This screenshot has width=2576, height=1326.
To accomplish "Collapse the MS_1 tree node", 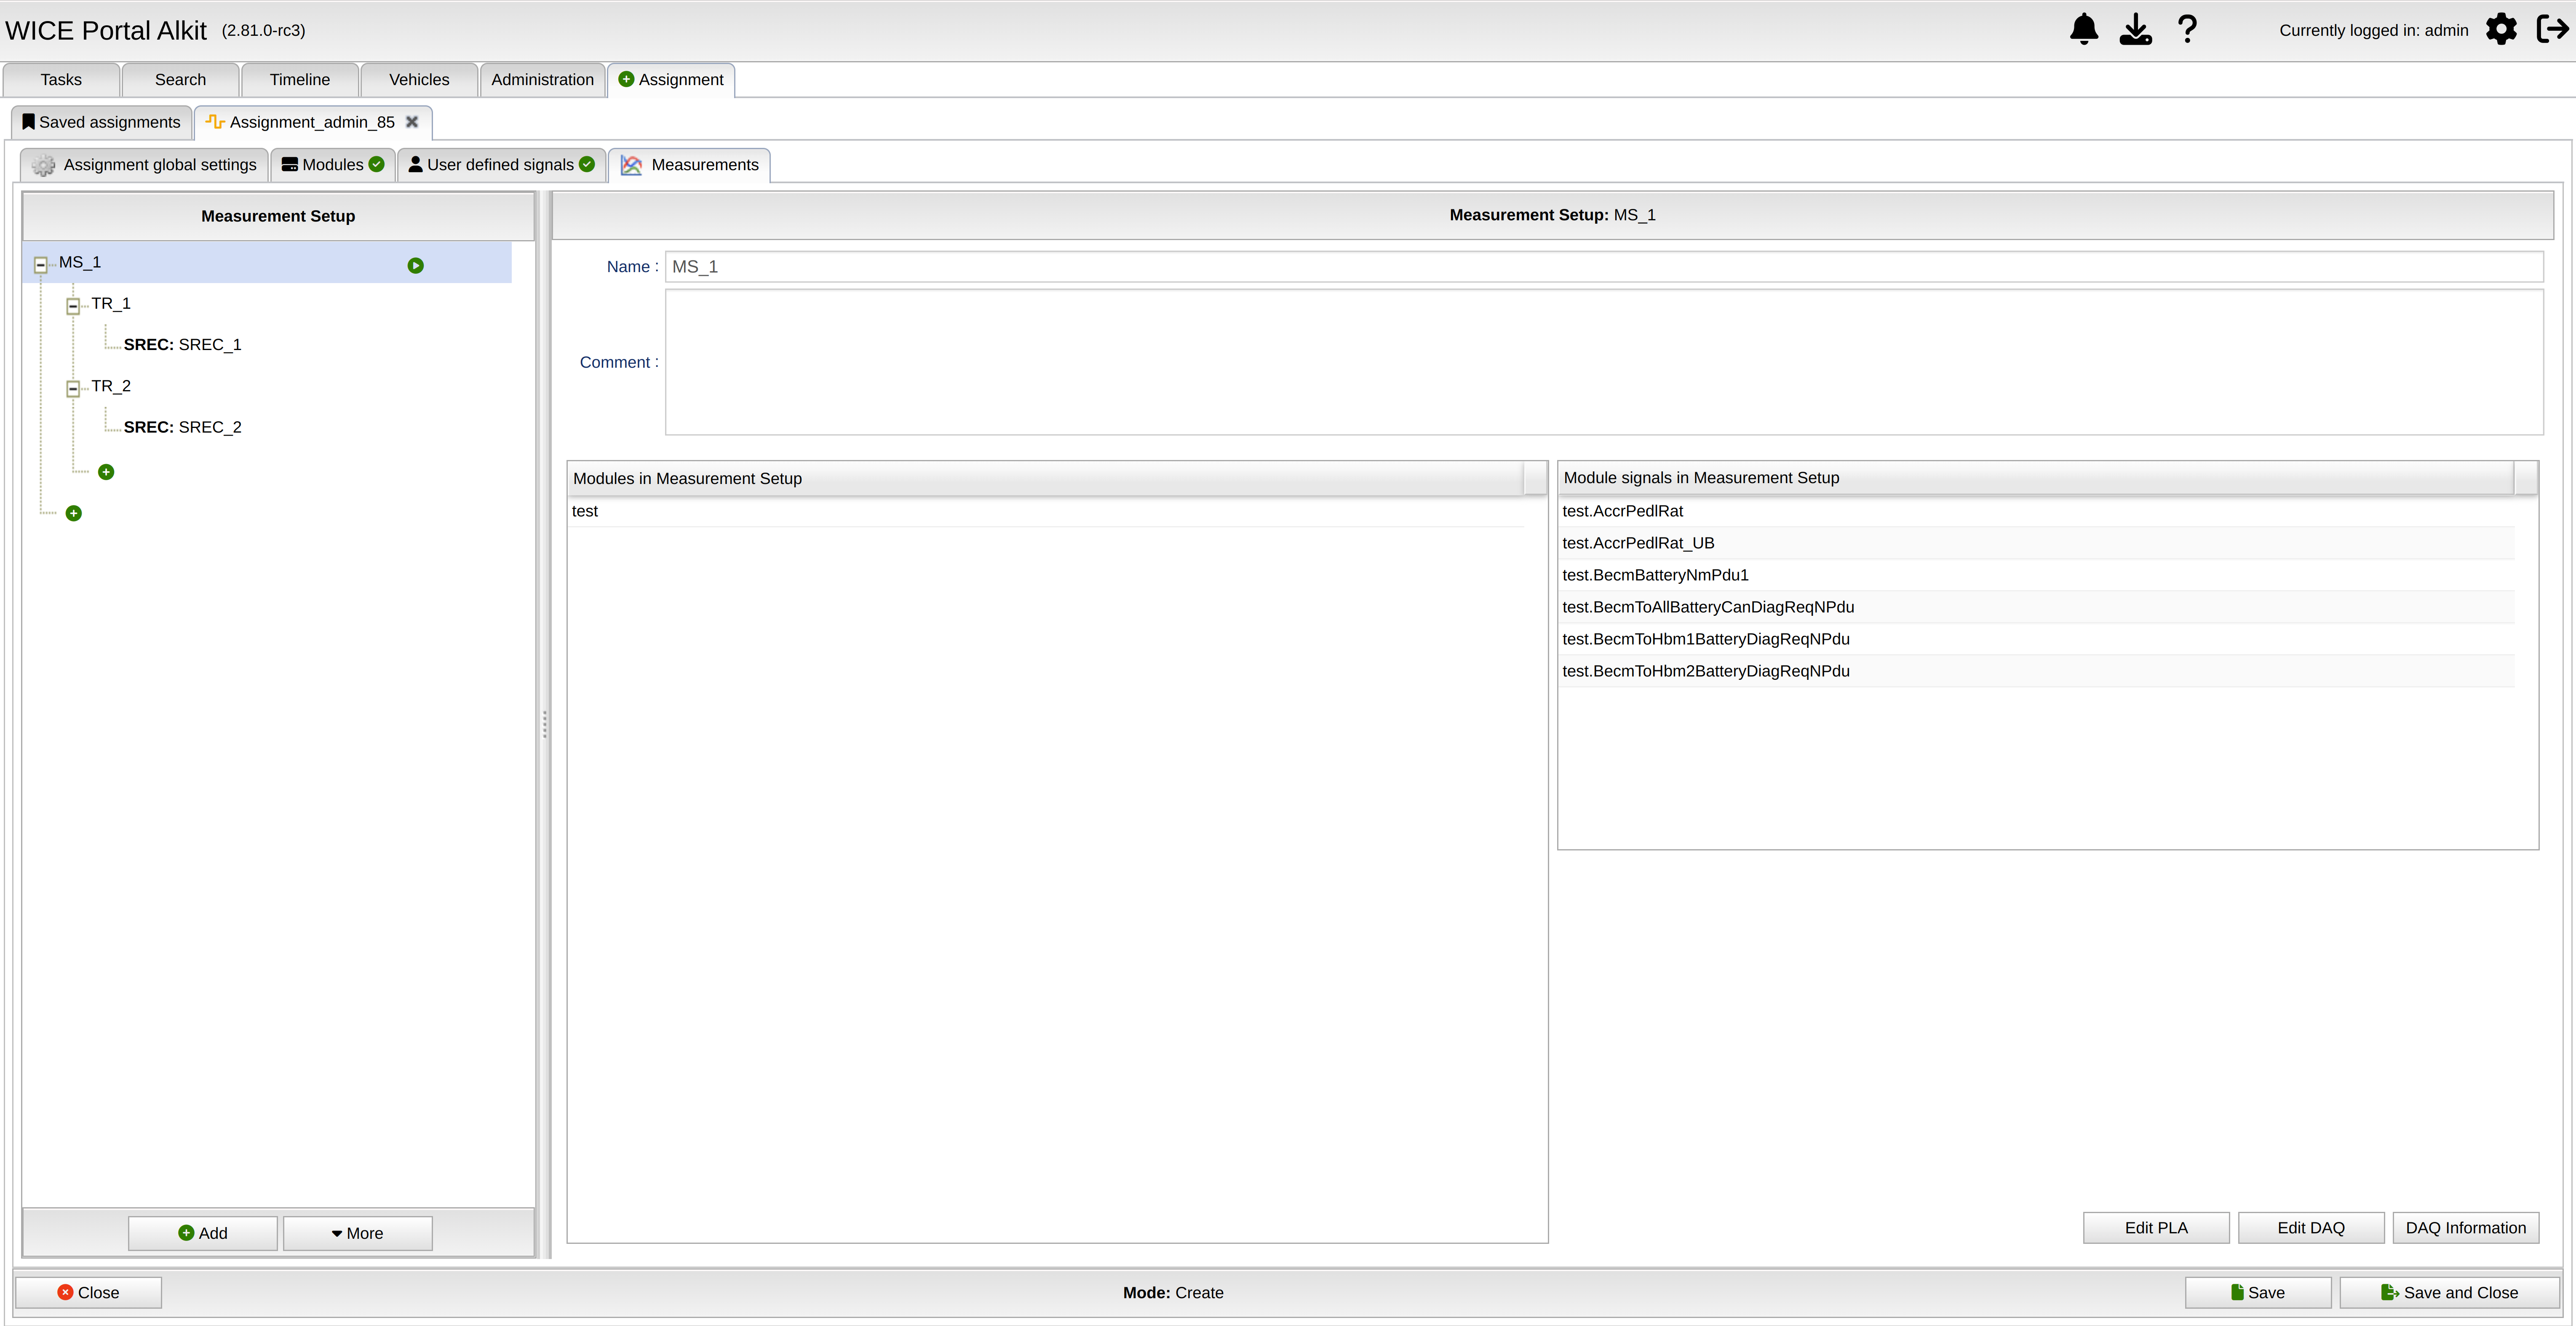I will (41, 265).
